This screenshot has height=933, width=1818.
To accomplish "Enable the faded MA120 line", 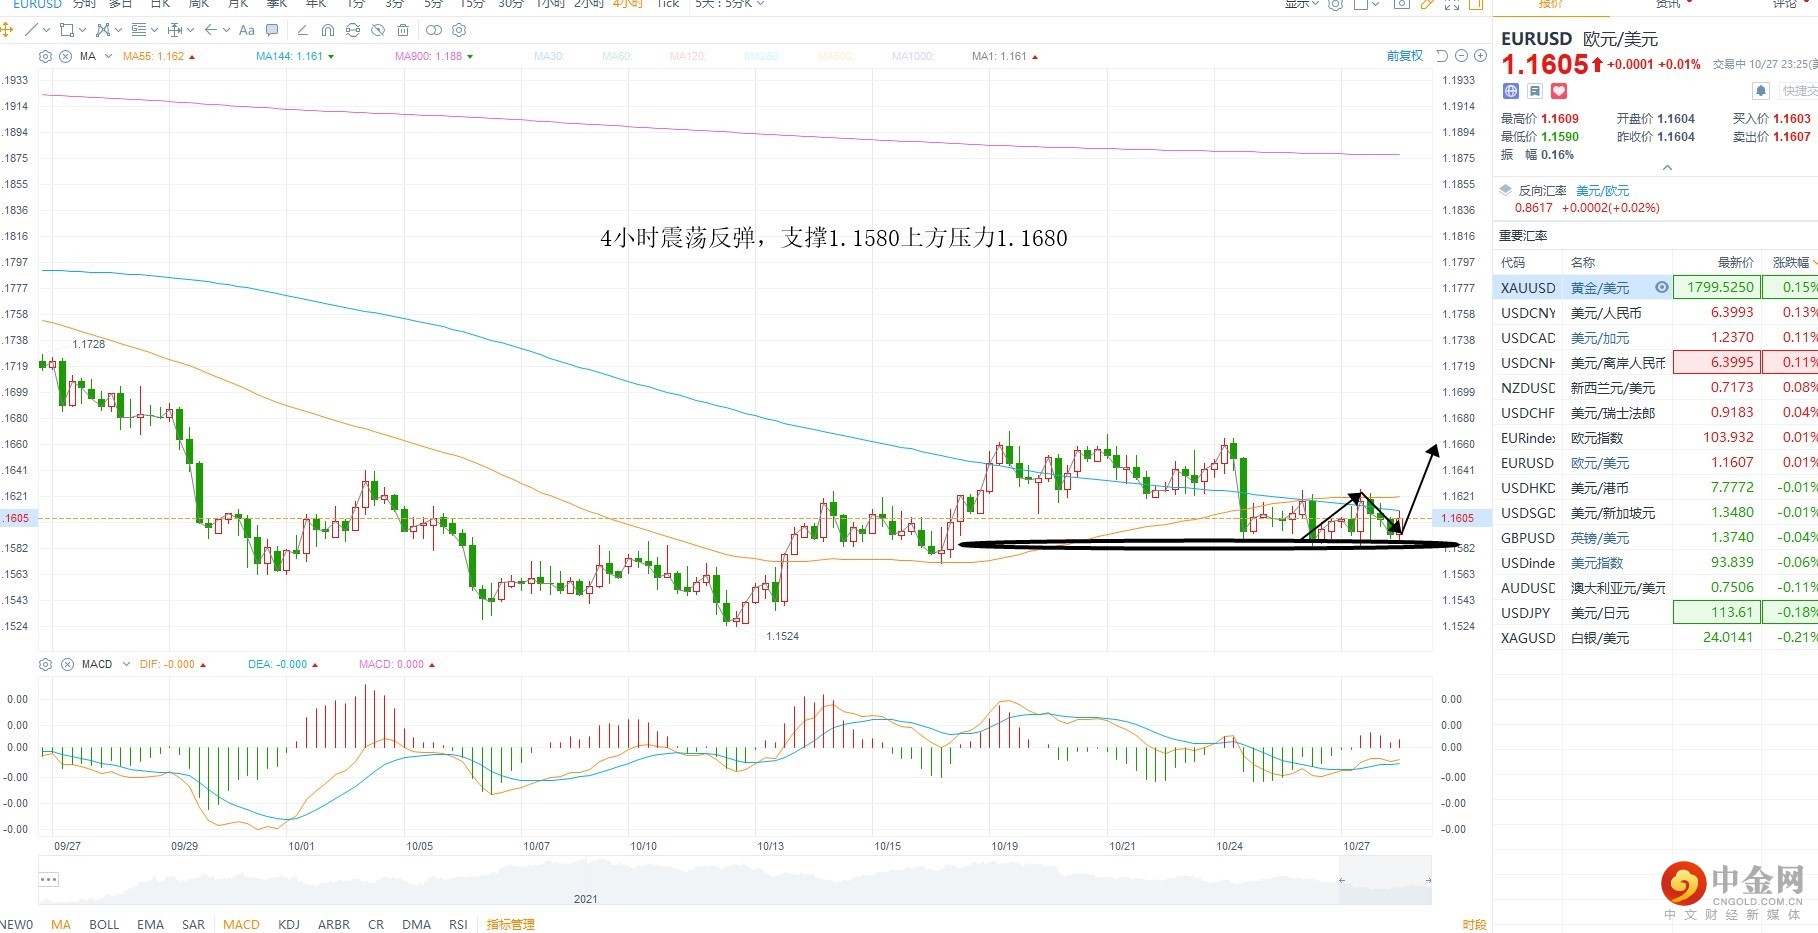I will [x=687, y=56].
